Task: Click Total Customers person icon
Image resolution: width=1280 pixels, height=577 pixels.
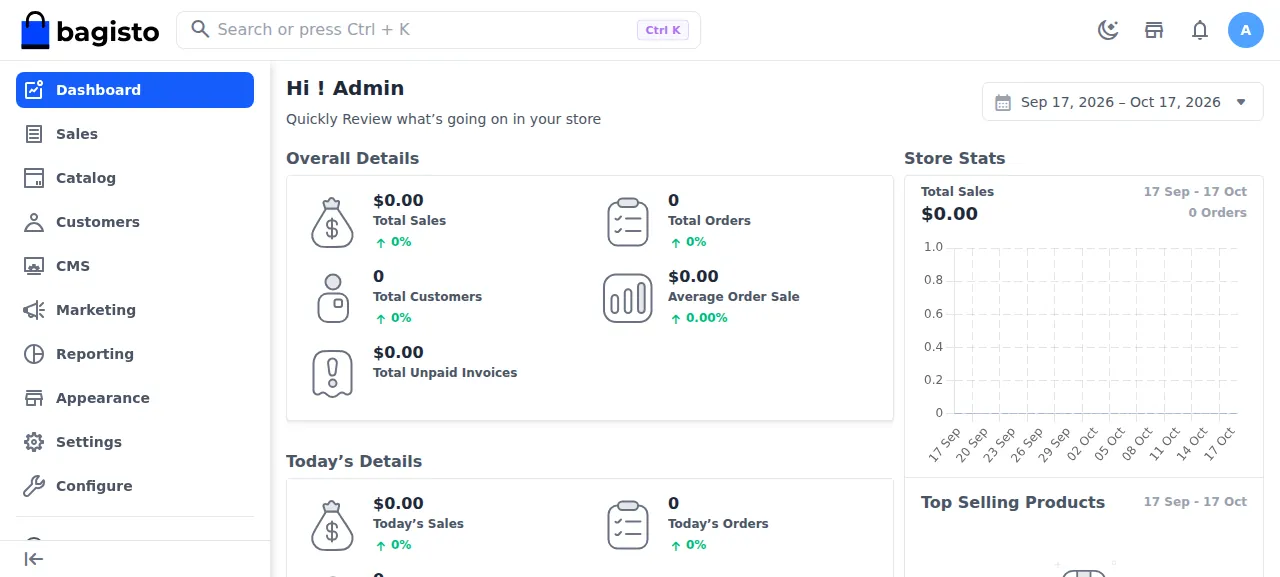Action: coord(332,298)
